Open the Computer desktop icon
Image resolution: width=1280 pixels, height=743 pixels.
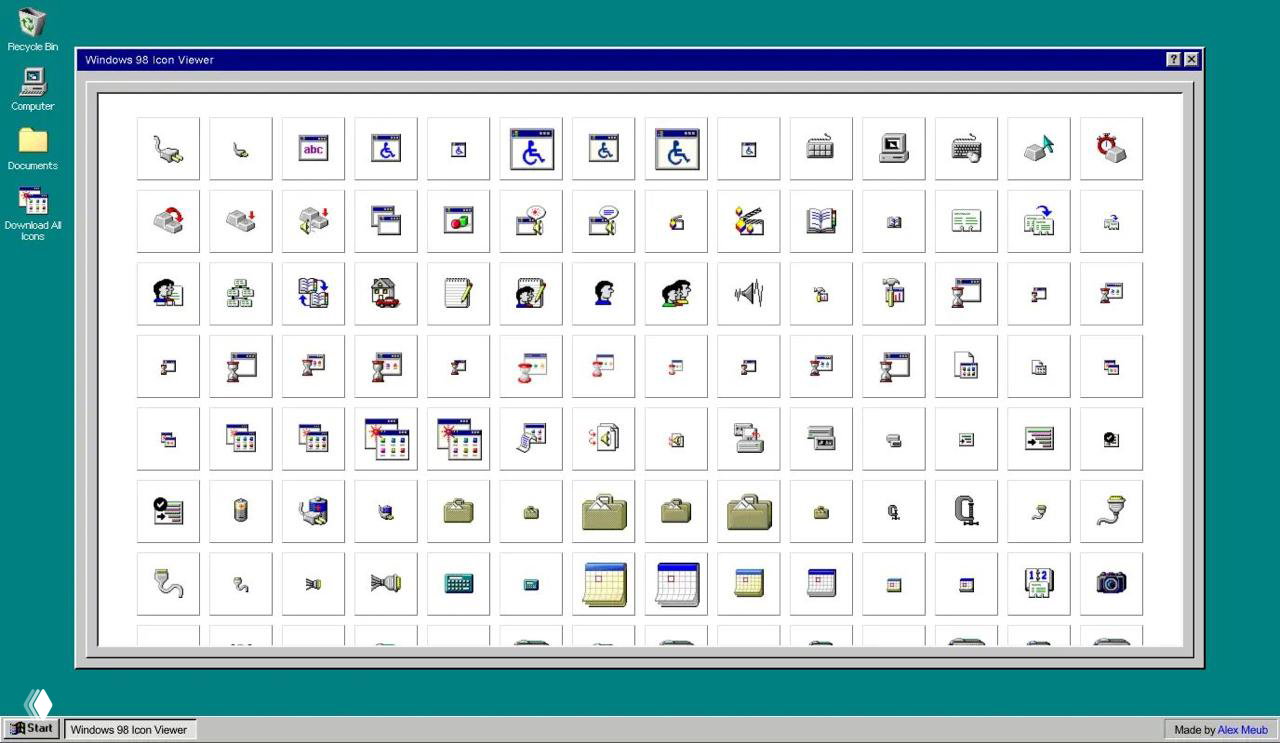[x=33, y=89]
